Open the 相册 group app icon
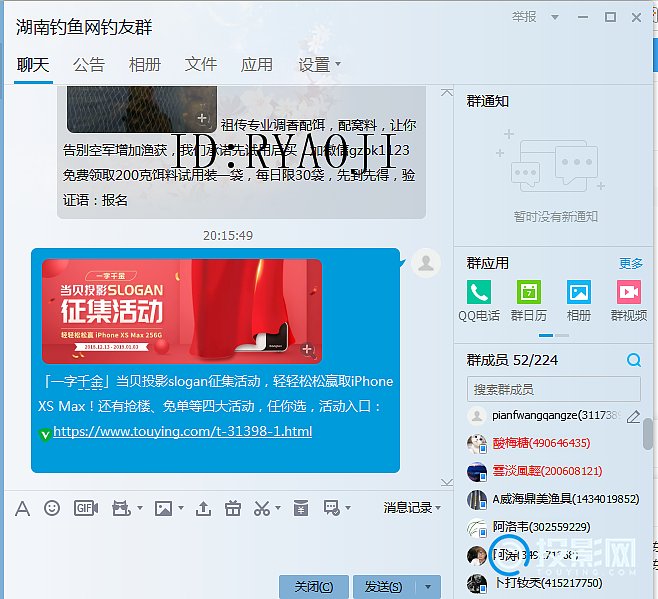The width and height of the screenshot is (658, 599). 579,292
